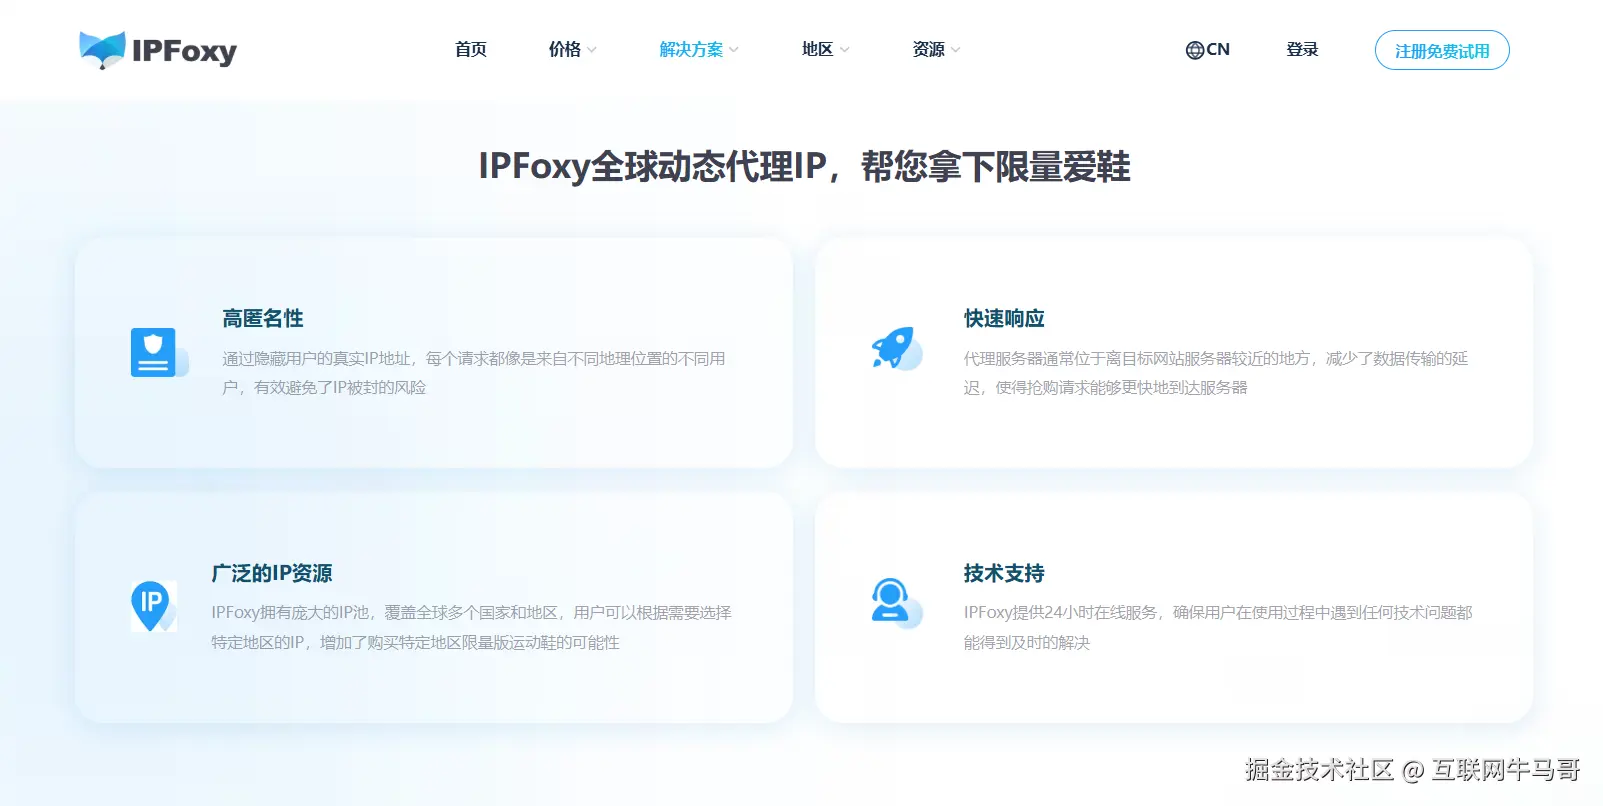
Task: Click the 技术支持 card title
Action: (1004, 573)
